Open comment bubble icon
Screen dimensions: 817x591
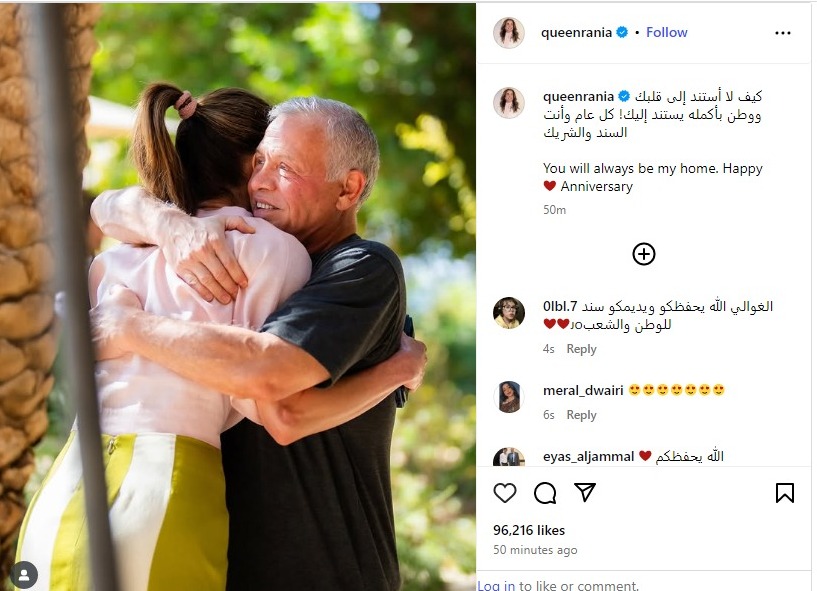click(x=545, y=492)
